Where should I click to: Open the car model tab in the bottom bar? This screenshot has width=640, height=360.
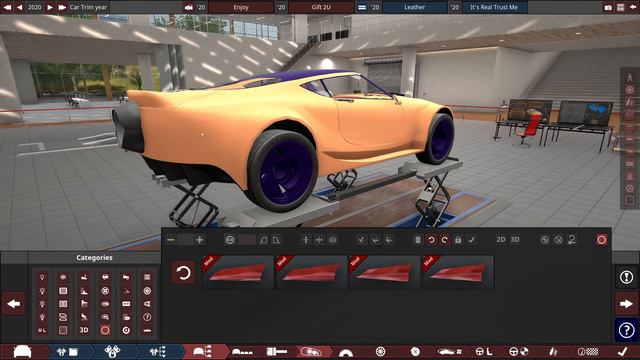(23, 351)
